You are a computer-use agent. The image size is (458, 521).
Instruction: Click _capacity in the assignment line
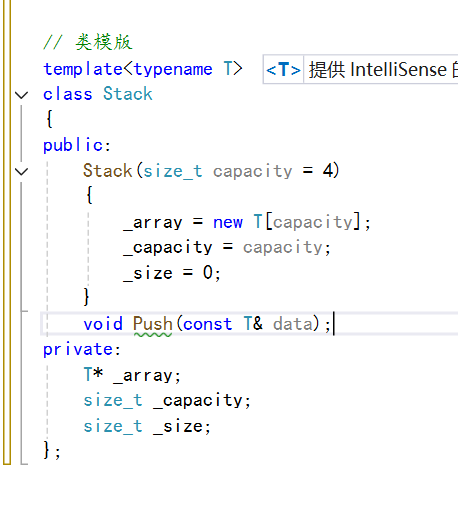[x=168, y=248]
